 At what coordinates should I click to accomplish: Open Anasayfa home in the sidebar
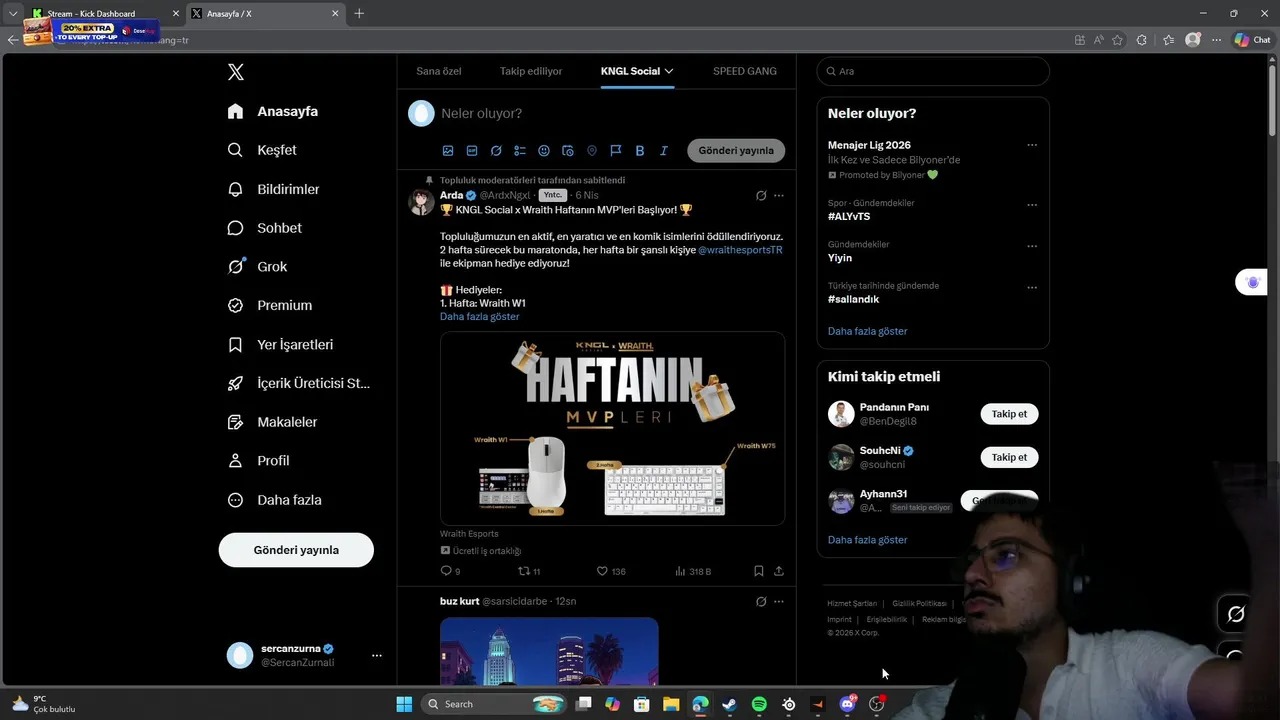(272, 111)
